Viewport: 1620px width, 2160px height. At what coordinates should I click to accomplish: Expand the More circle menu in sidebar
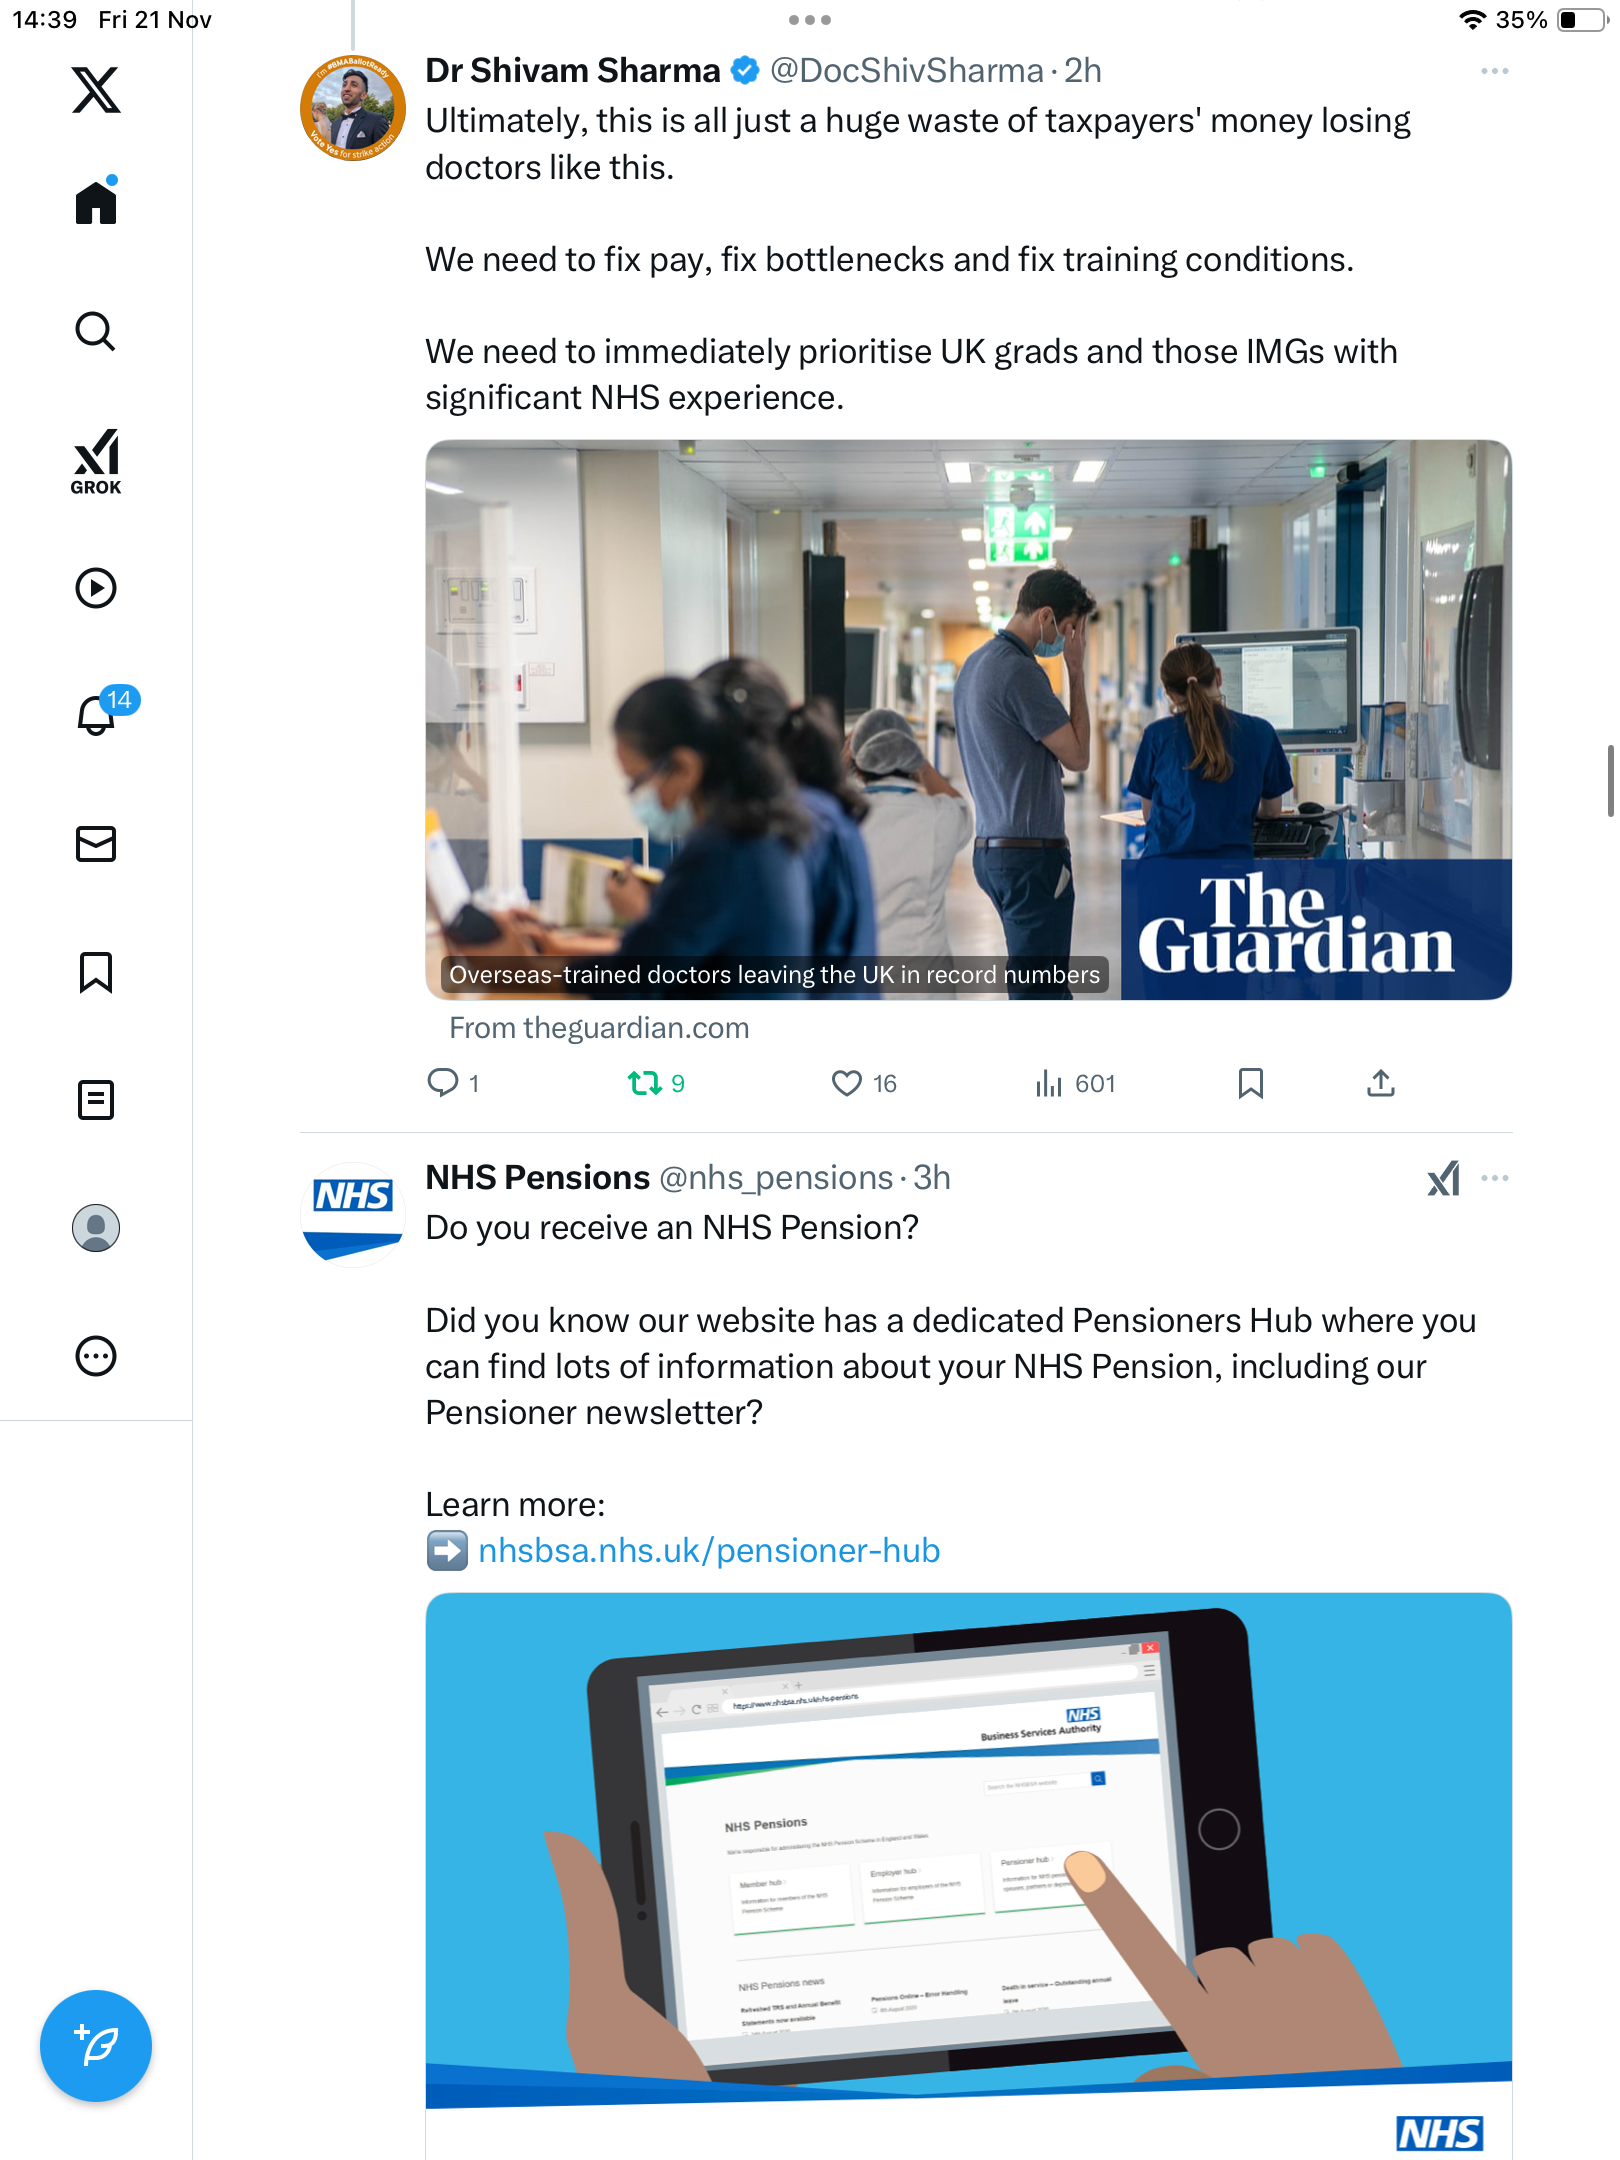tap(96, 1356)
